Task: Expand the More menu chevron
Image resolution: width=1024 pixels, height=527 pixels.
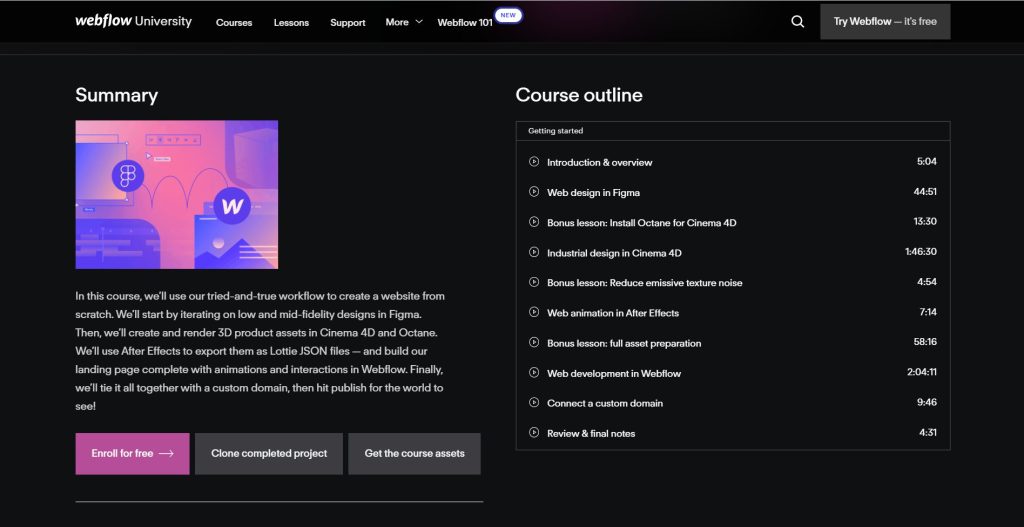Action: pos(419,22)
